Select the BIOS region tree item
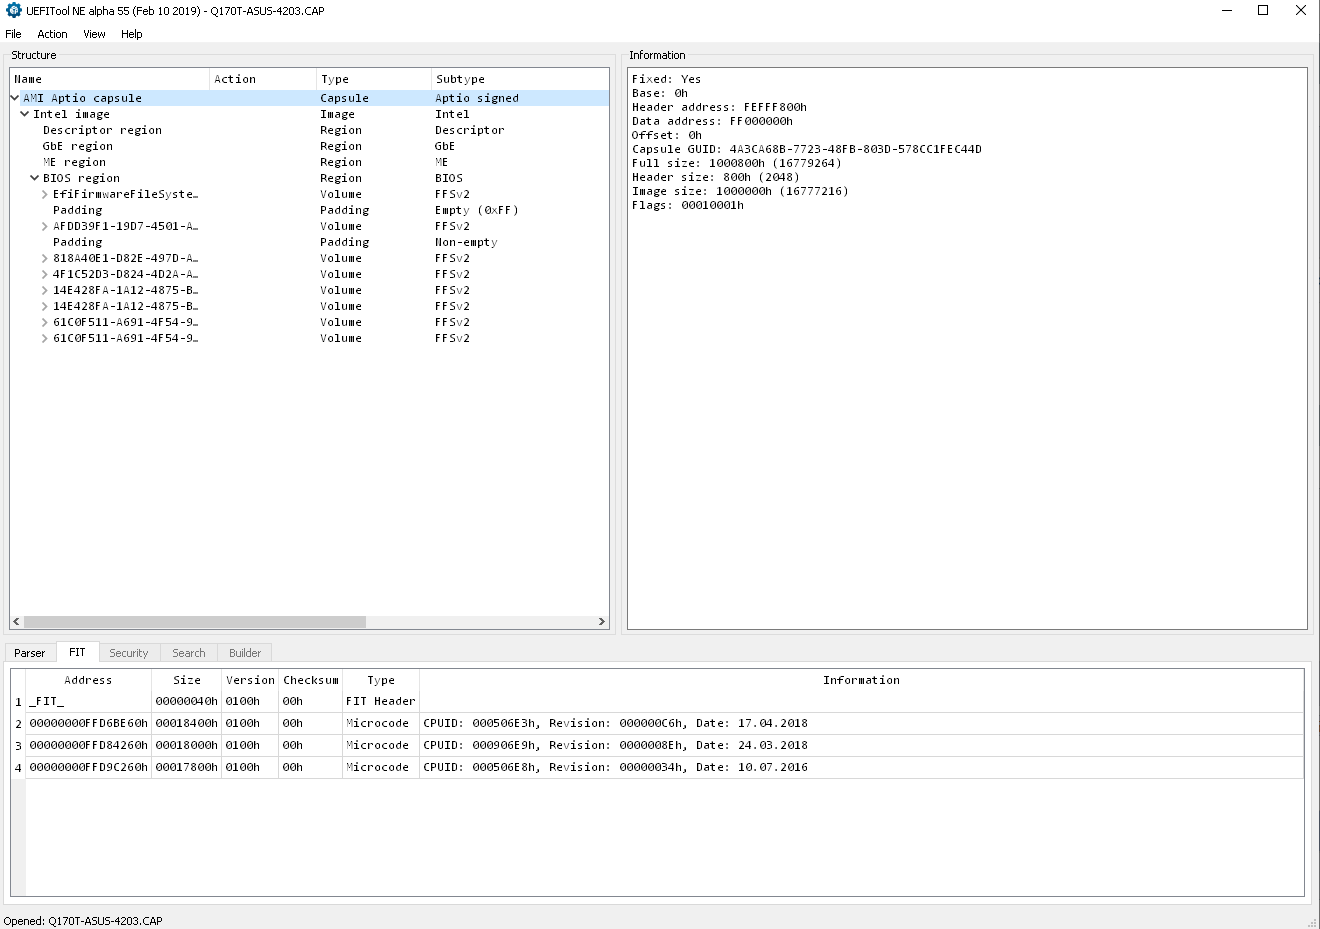1320x929 pixels. point(81,178)
